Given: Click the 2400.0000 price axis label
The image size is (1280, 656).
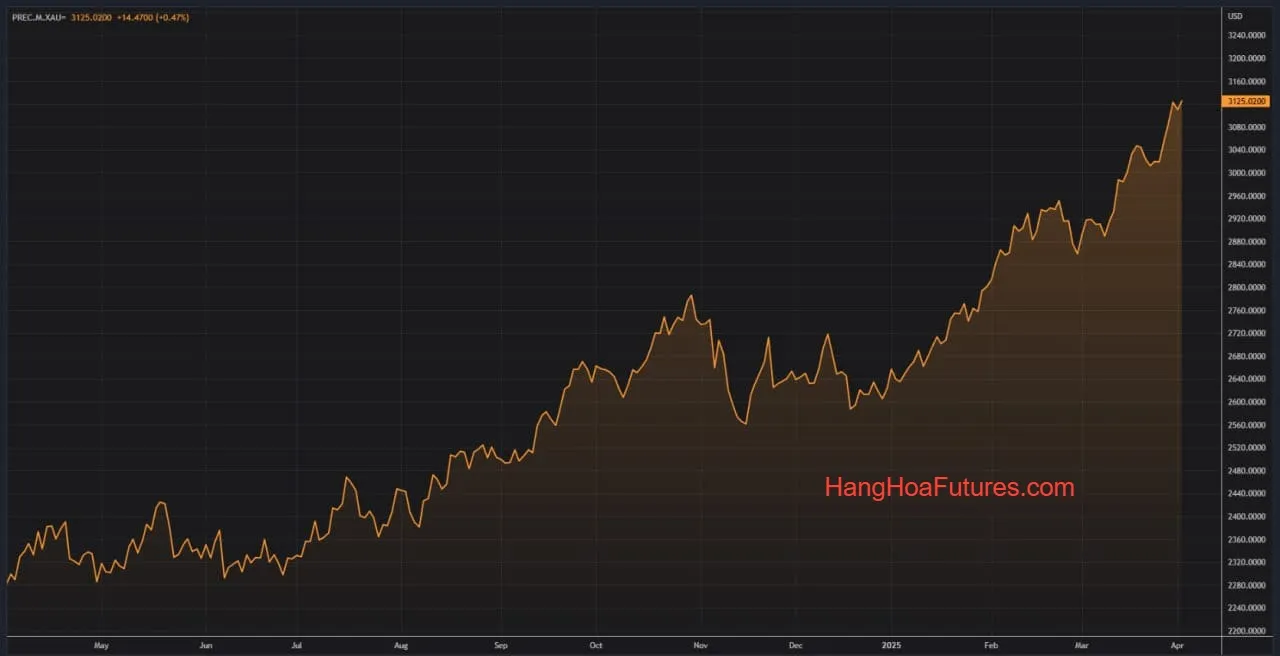Looking at the screenshot, I should (1246, 517).
